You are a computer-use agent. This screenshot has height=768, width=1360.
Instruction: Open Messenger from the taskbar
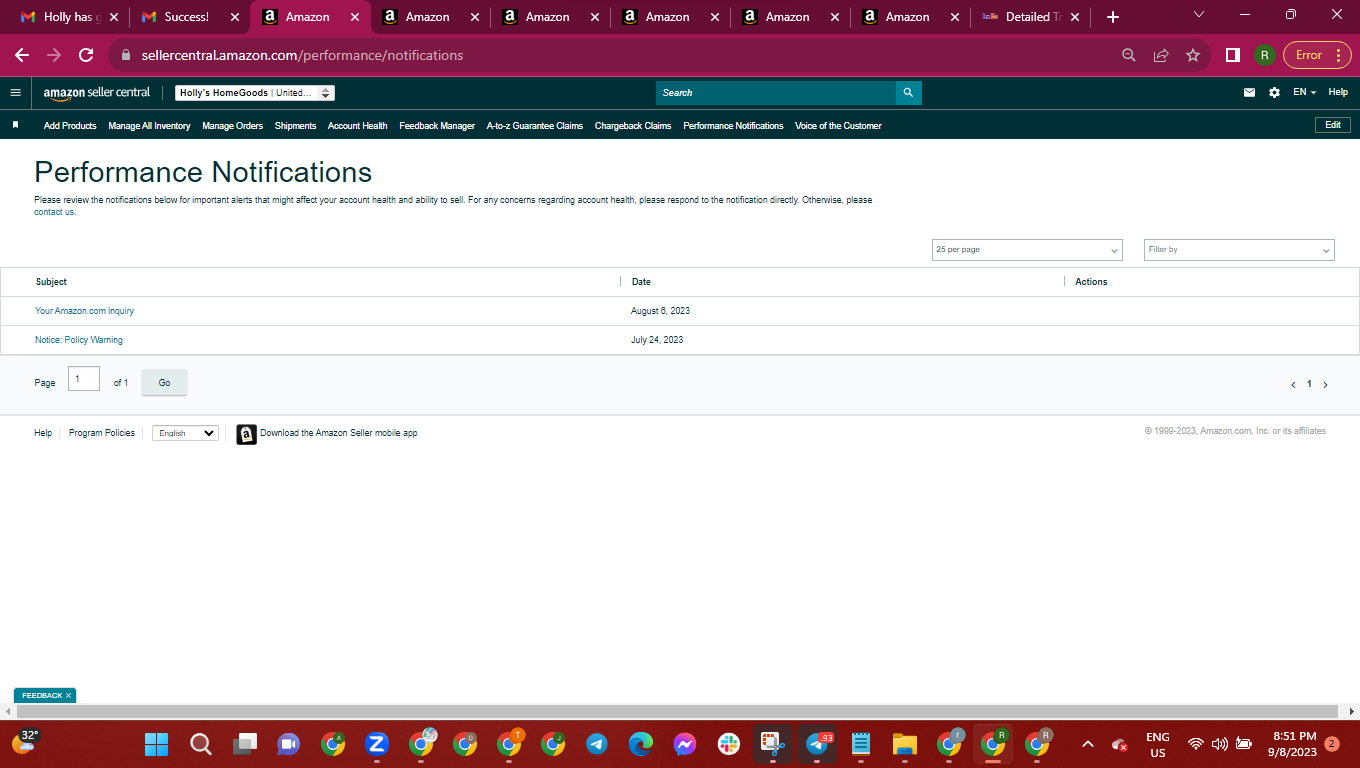click(685, 744)
